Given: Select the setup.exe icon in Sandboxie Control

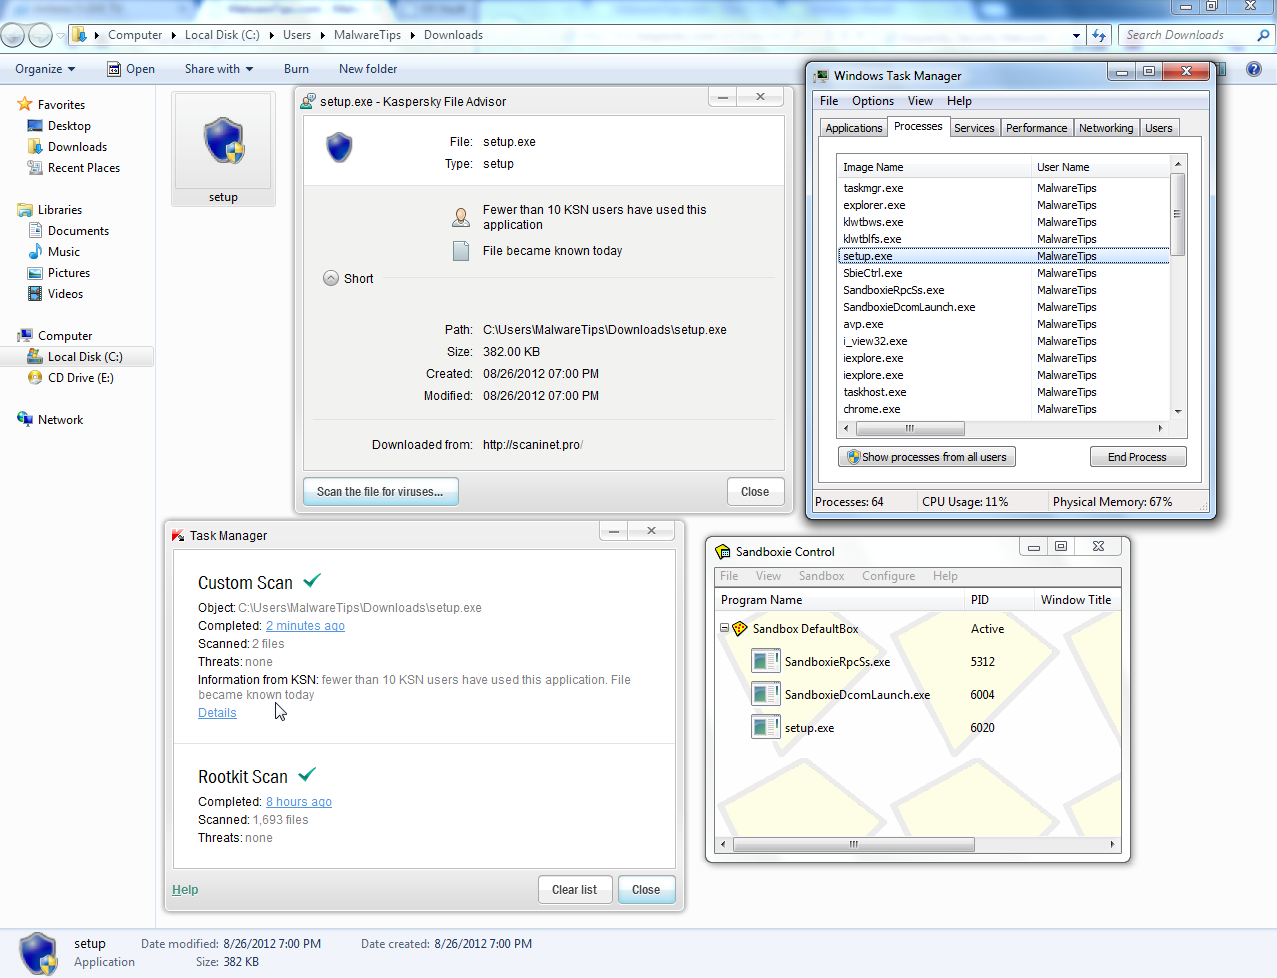Looking at the screenshot, I should (766, 728).
